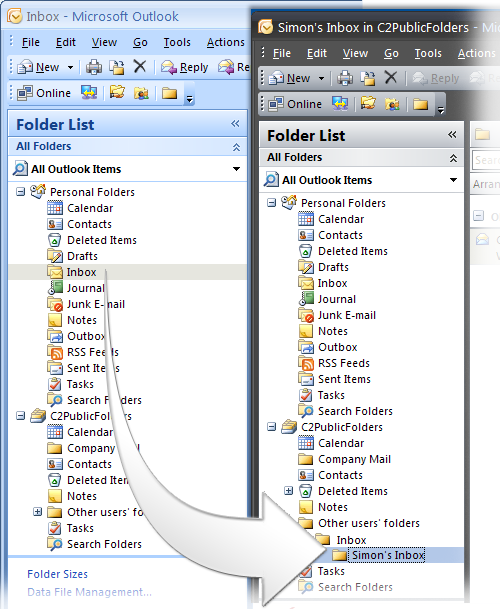Screen dimensions: 500x609
Task: Select Simon's Inbox folder in tree
Action: coord(378,555)
